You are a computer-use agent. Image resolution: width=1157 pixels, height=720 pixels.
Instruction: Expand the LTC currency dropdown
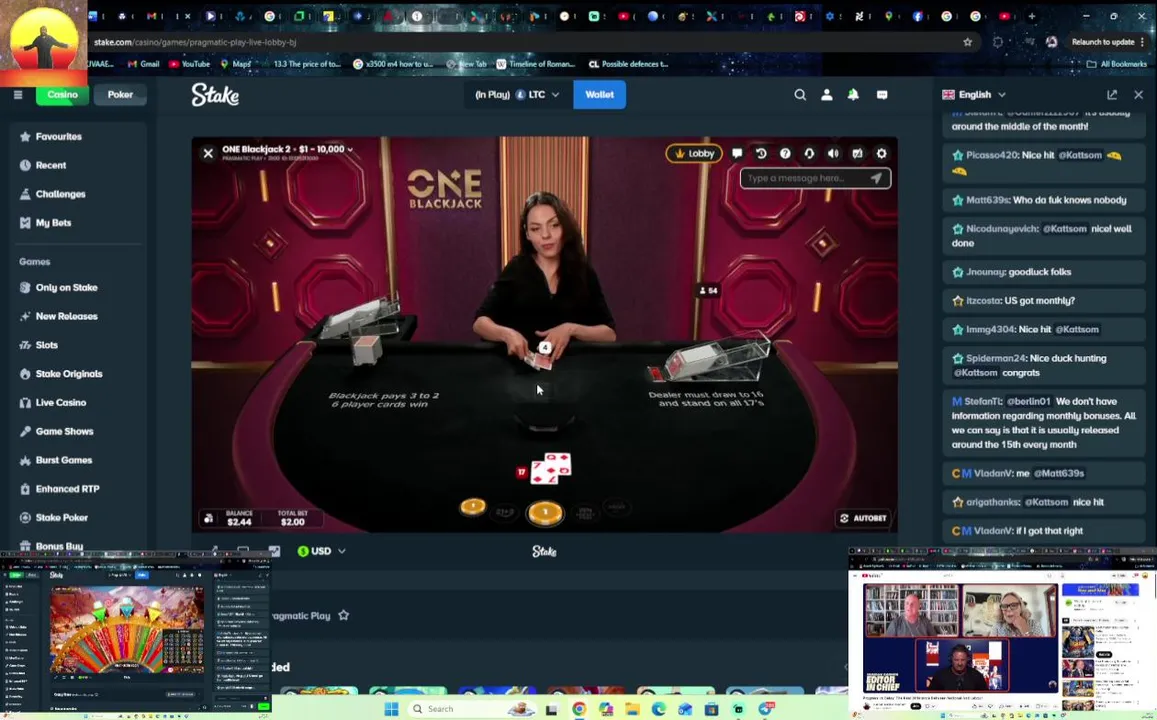(517, 94)
